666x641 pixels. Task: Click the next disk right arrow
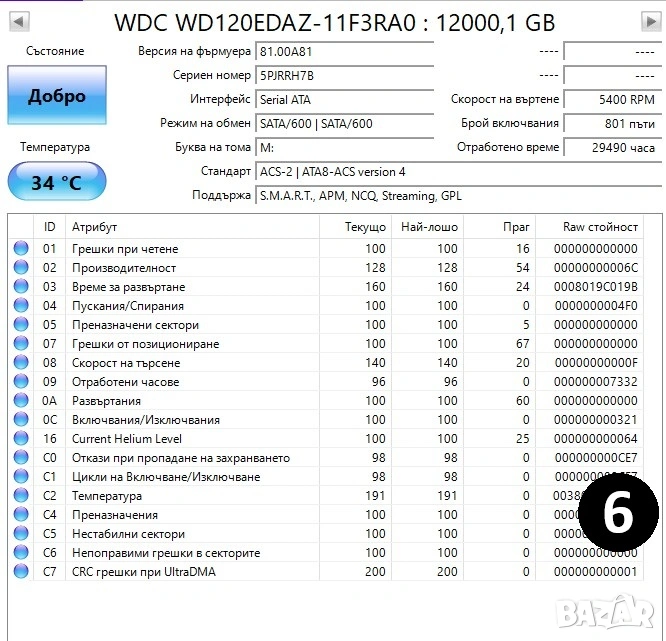coord(647,19)
